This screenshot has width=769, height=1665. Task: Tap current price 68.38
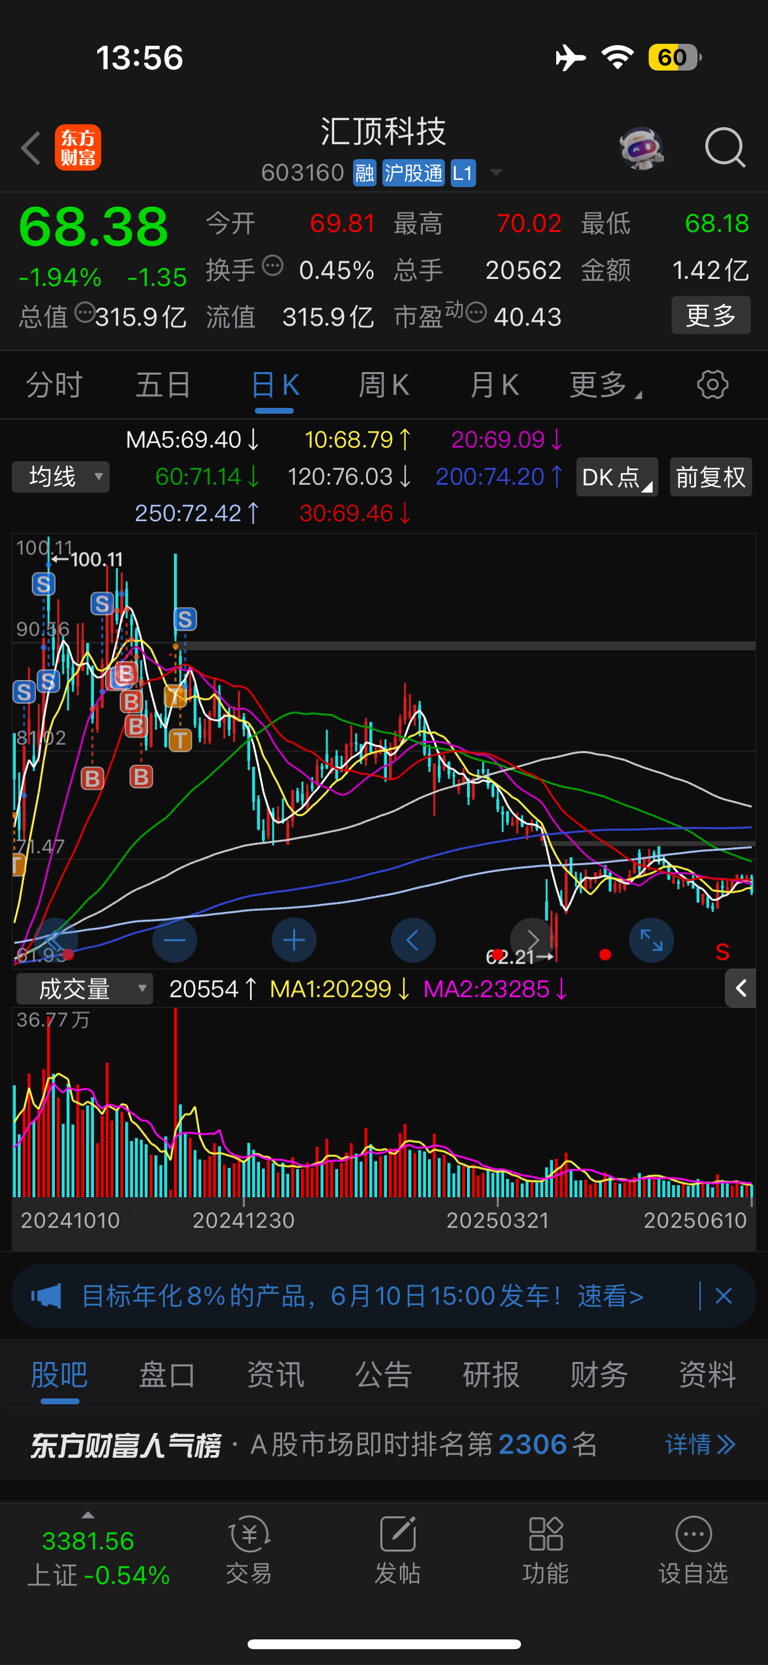94,227
